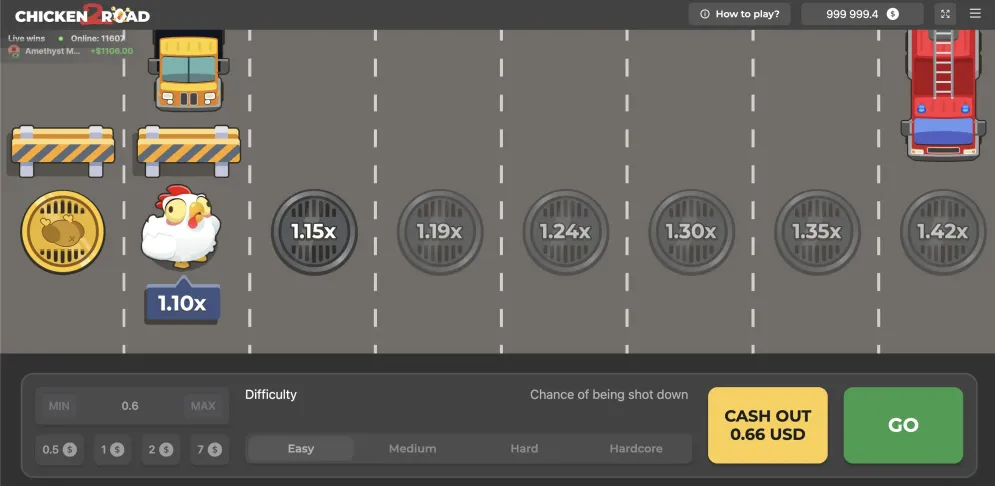Select Medium difficulty

point(412,449)
